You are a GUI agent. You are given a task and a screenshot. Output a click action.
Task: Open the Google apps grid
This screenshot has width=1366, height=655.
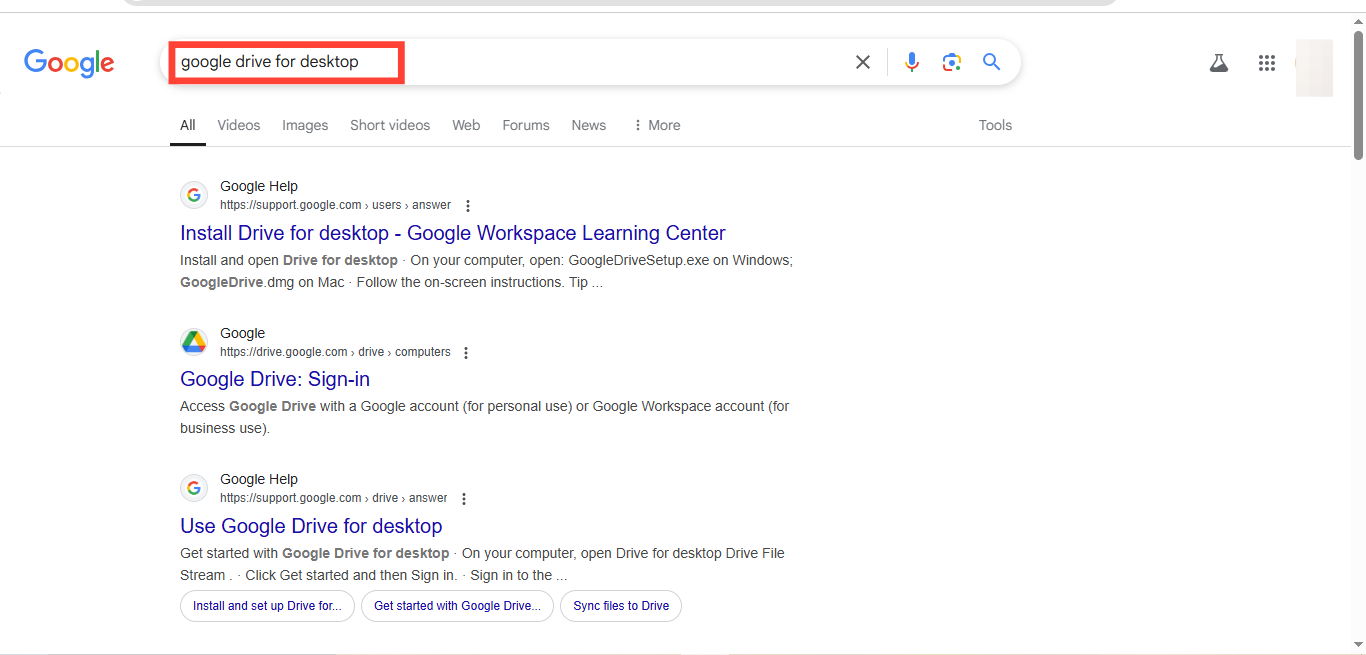click(x=1267, y=63)
